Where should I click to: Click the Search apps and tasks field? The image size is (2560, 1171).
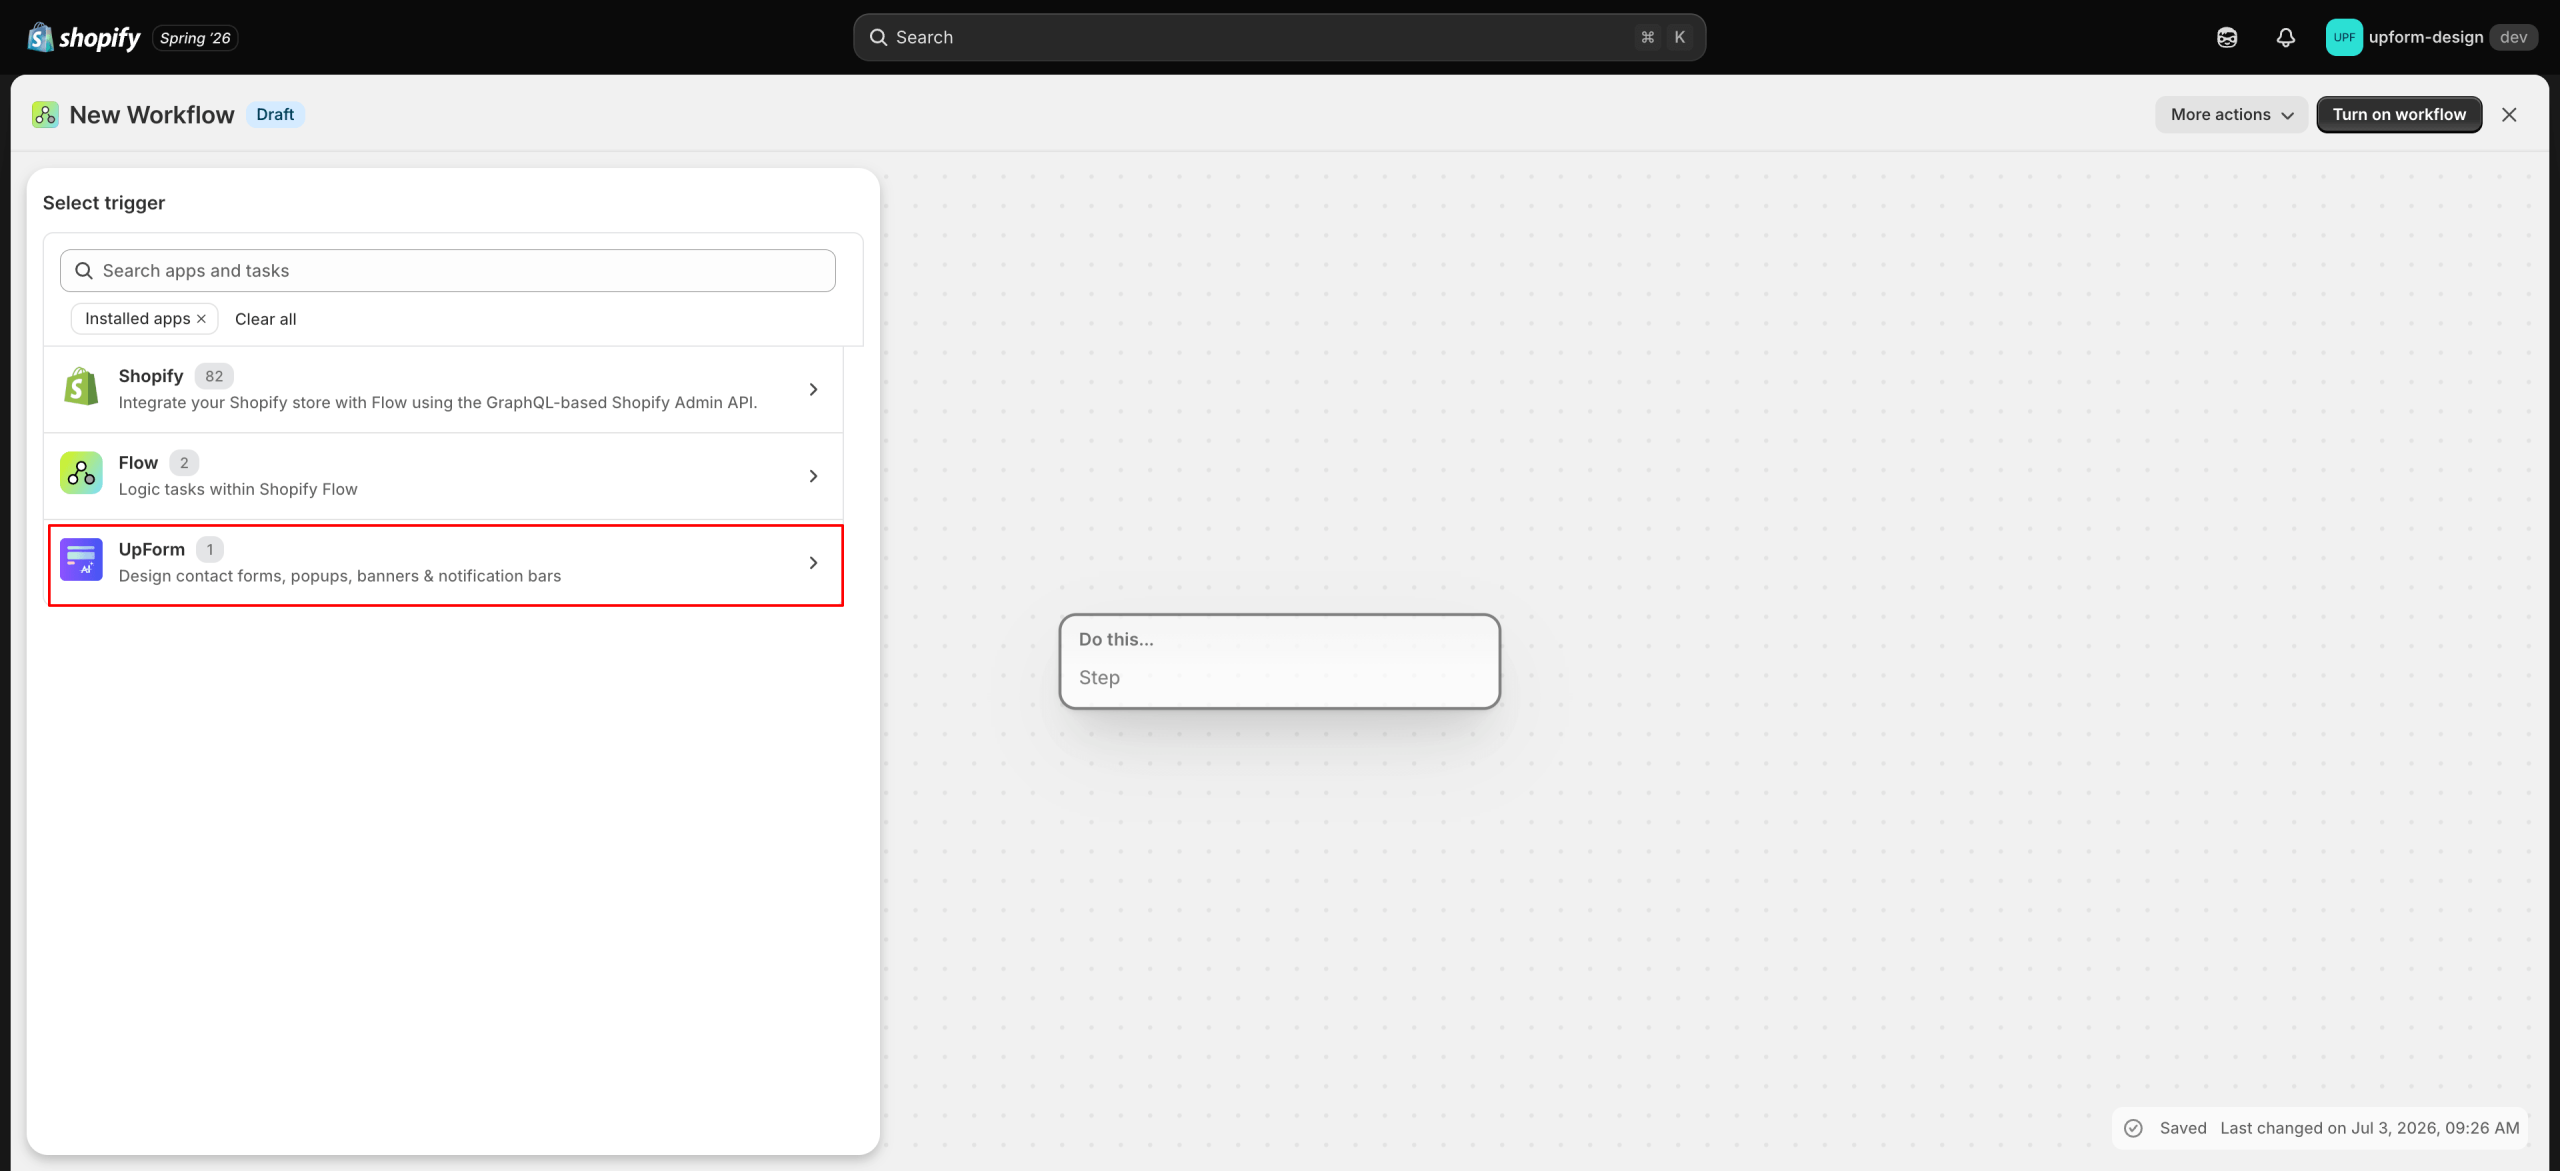coord(448,271)
